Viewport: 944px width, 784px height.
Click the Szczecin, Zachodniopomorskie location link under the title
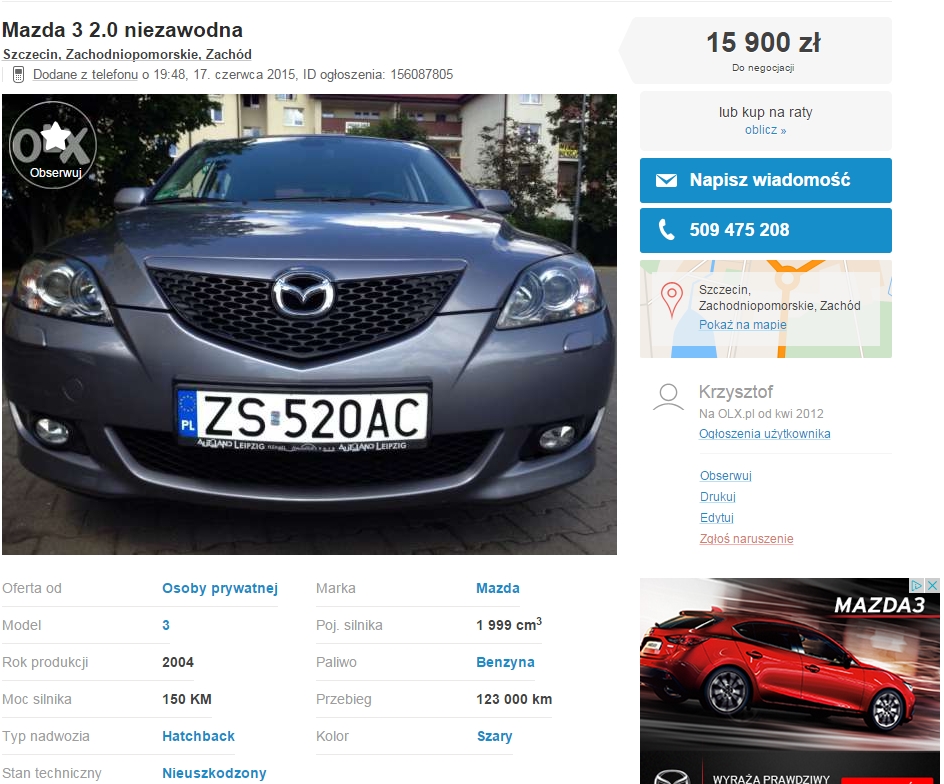click(127, 55)
